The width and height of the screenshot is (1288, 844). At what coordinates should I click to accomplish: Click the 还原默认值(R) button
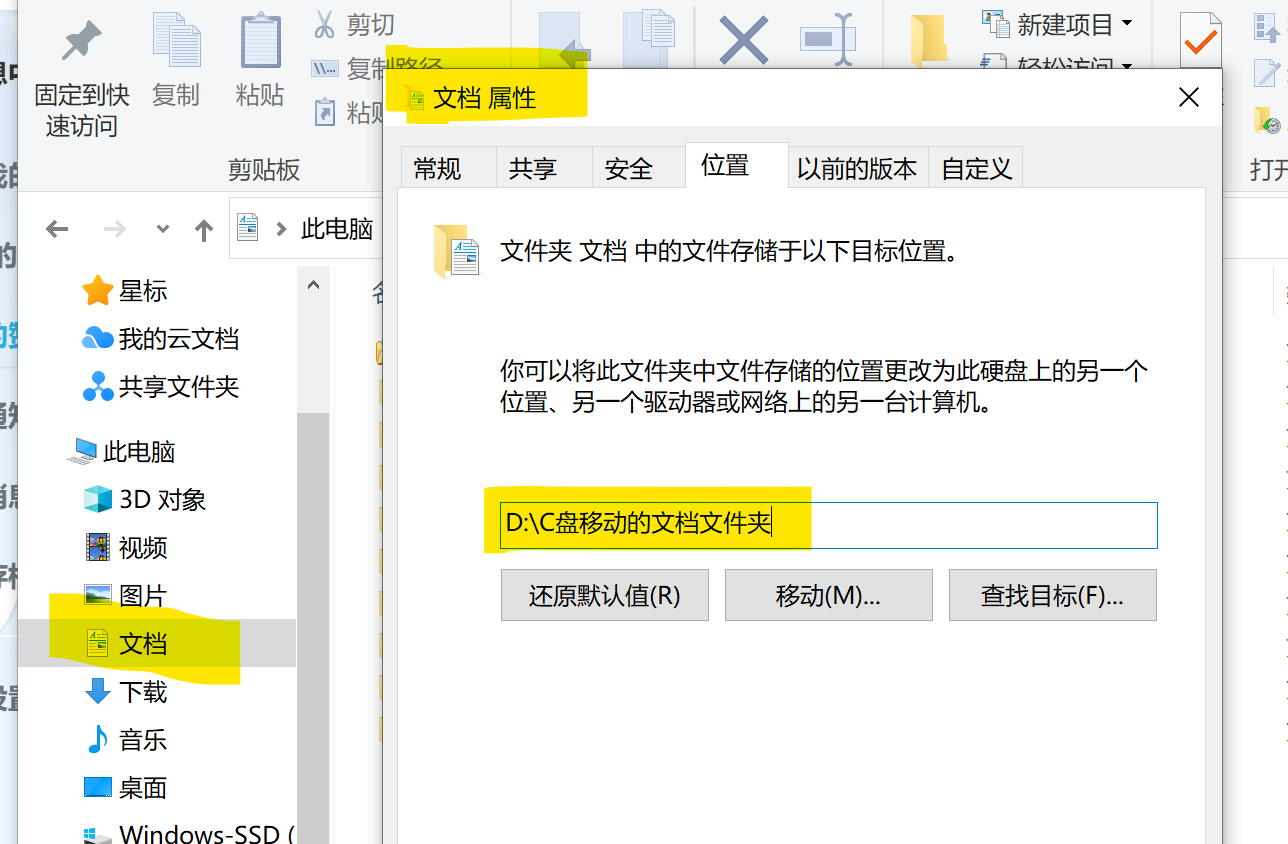coord(605,596)
